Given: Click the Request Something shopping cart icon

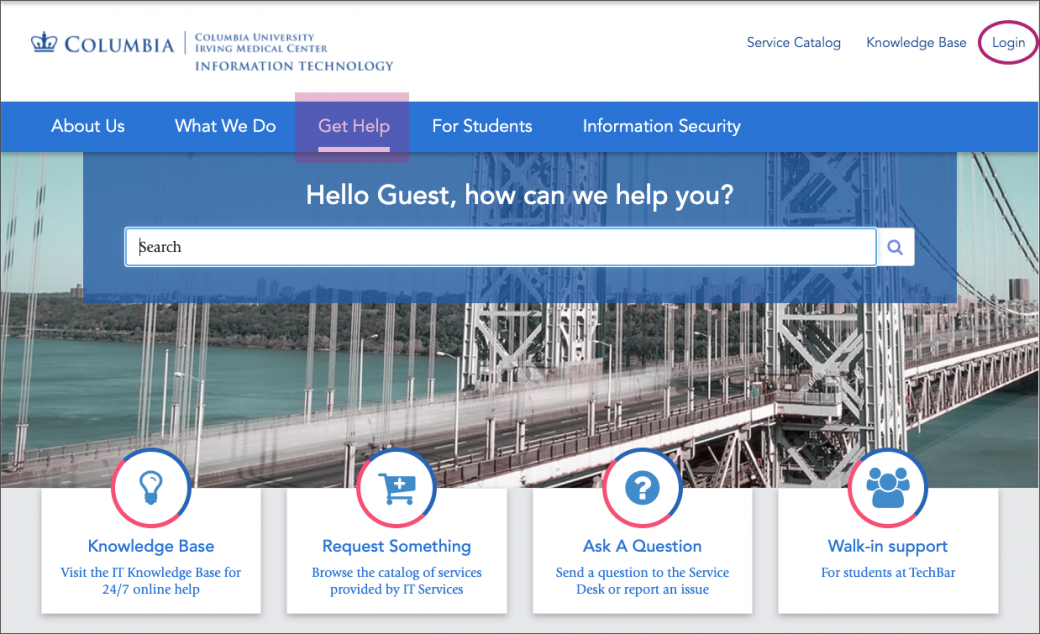Looking at the screenshot, I should [x=397, y=488].
